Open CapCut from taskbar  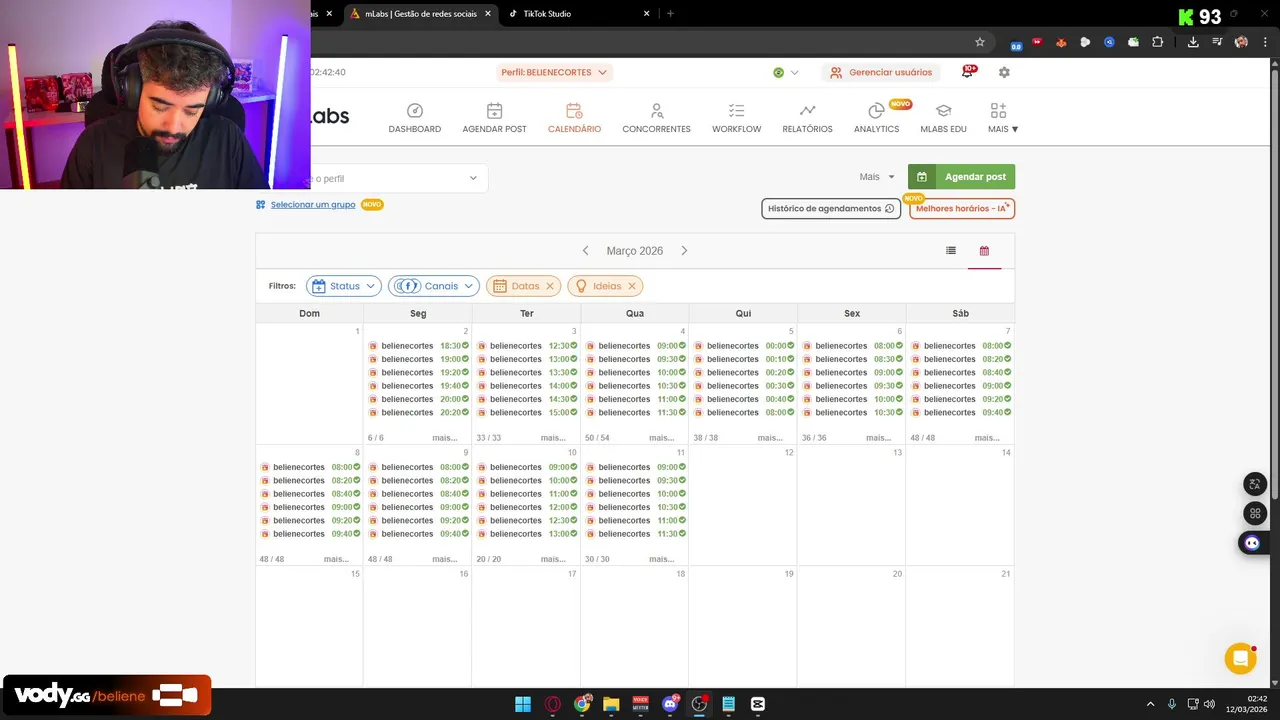point(757,704)
